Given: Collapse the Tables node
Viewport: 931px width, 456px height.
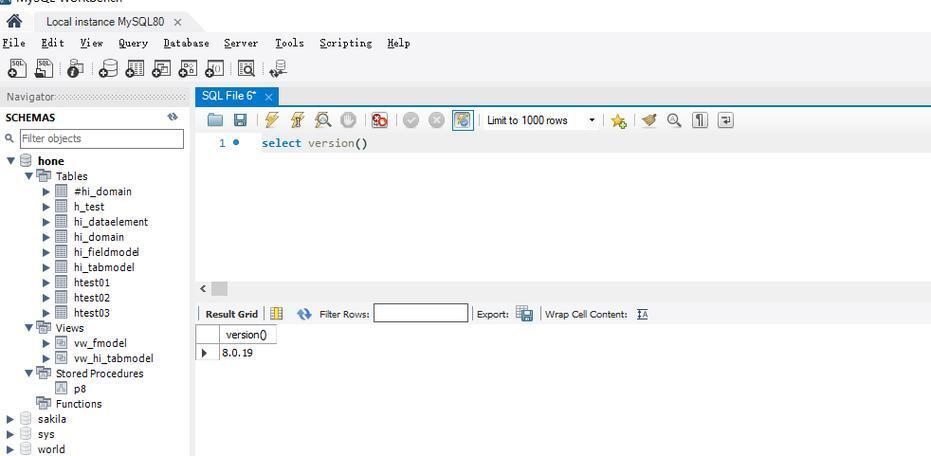Looking at the screenshot, I should (x=28, y=176).
